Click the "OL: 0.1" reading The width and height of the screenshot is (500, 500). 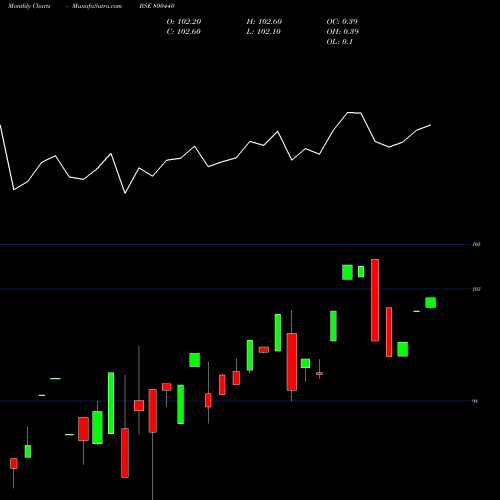pyautogui.click(x=340, y=42)
